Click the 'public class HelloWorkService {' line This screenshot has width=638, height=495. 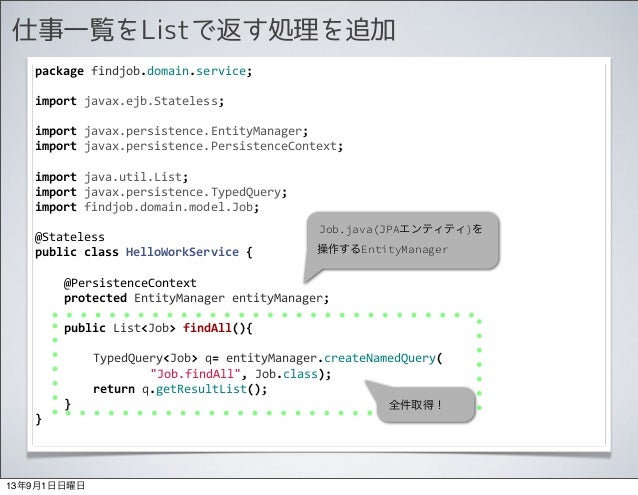pos(144,252)
